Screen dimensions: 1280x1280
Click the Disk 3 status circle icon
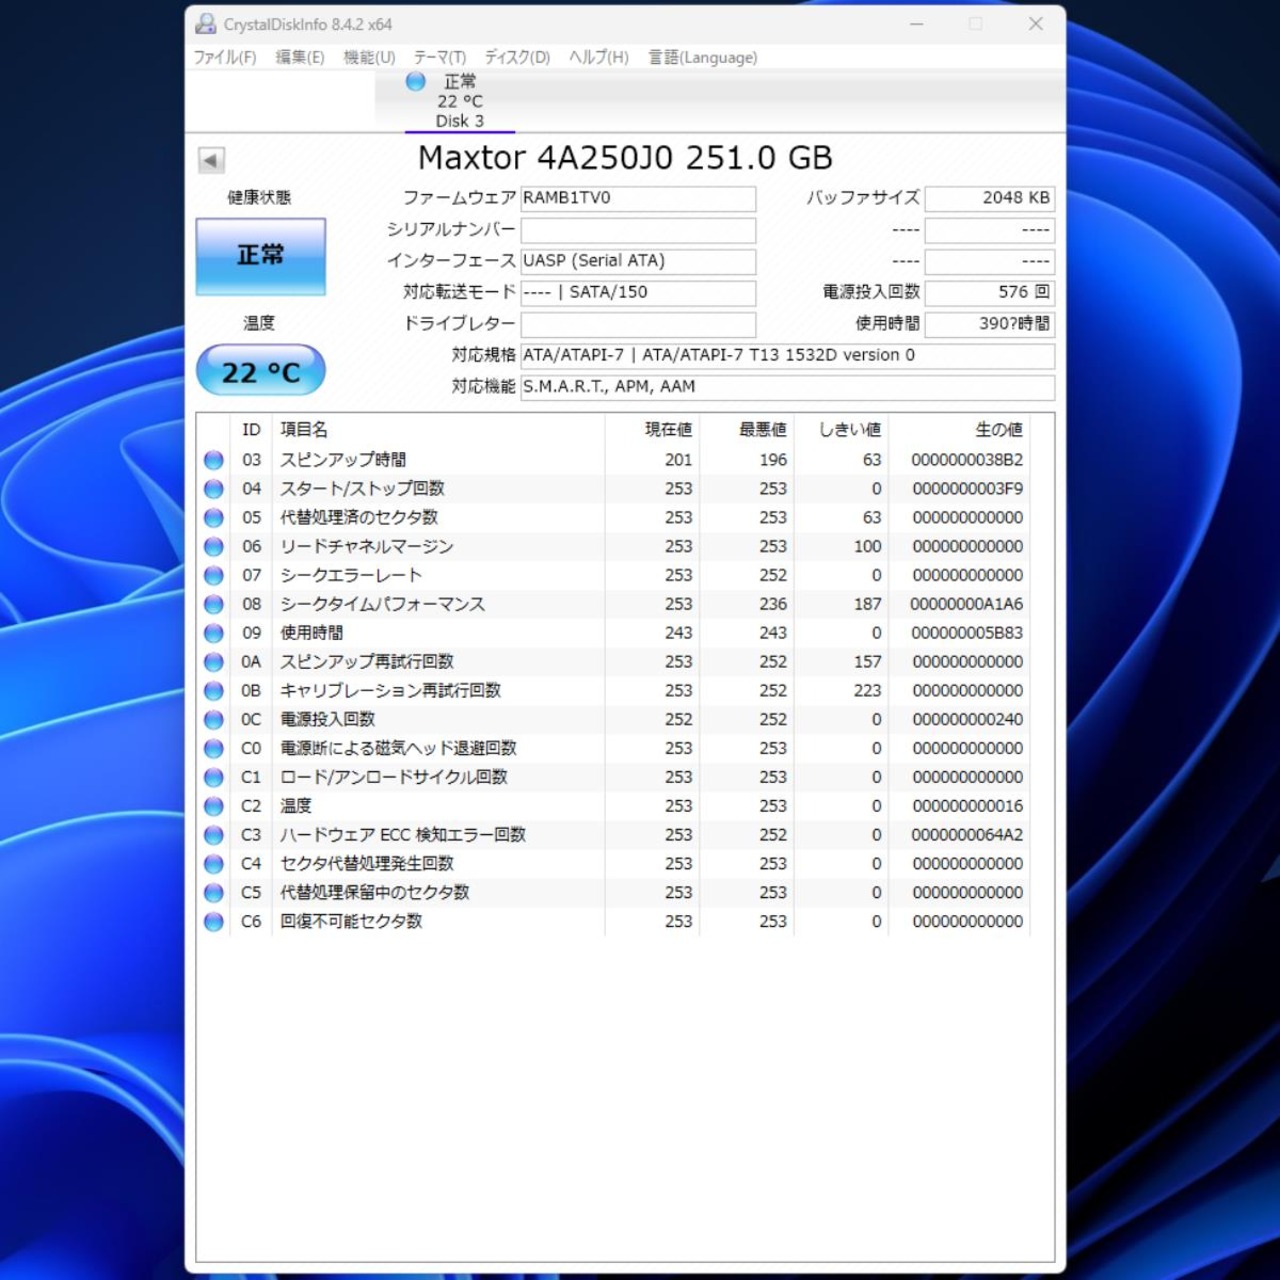pos(416,82)
